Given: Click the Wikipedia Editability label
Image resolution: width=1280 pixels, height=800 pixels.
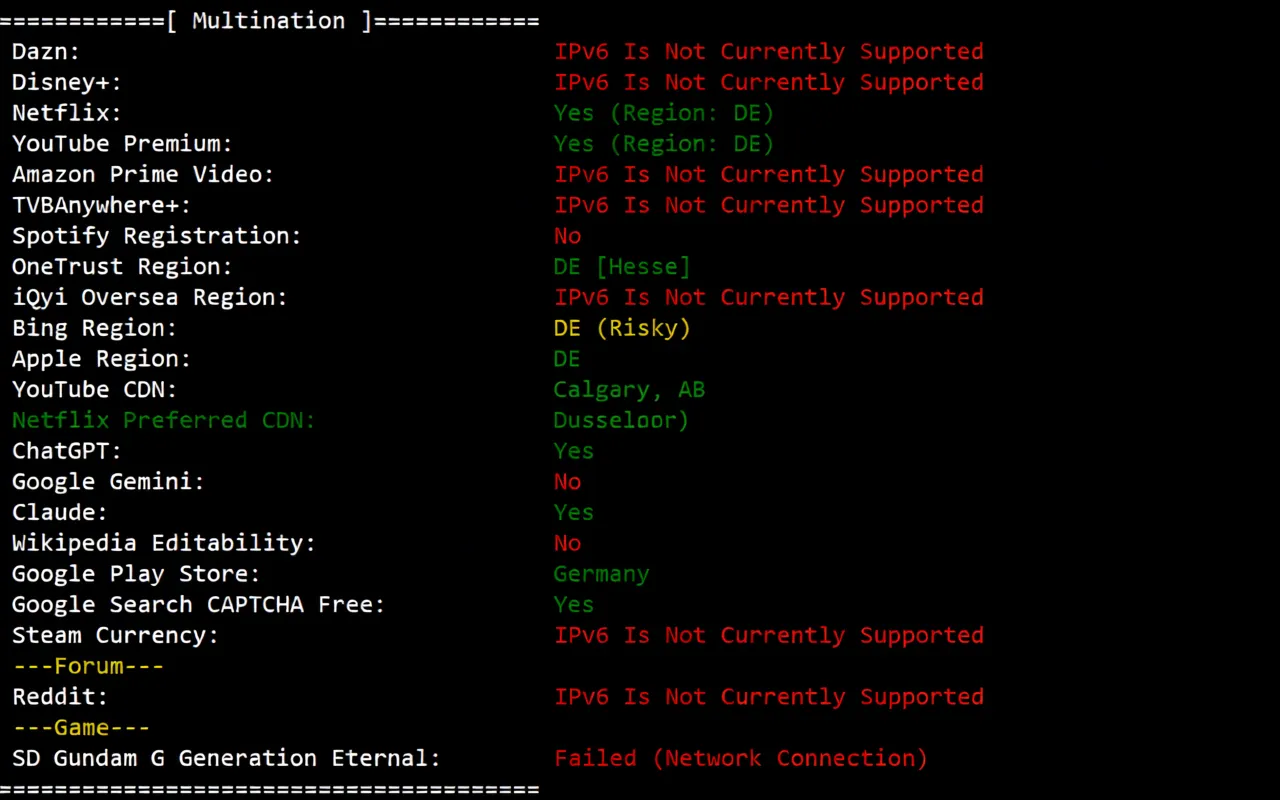Looking at the screenshot, I should click(163, 543).
